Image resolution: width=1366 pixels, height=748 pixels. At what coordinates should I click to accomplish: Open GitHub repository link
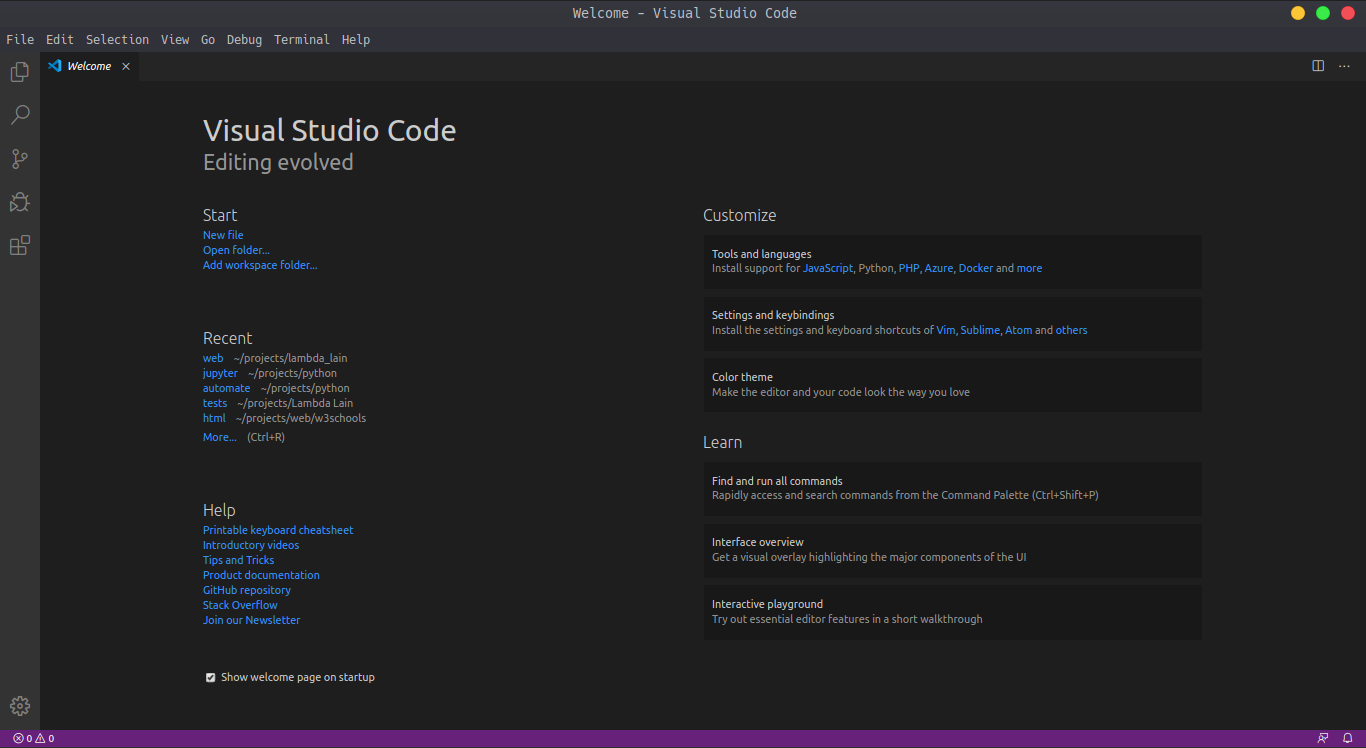(x=247, y=590)
